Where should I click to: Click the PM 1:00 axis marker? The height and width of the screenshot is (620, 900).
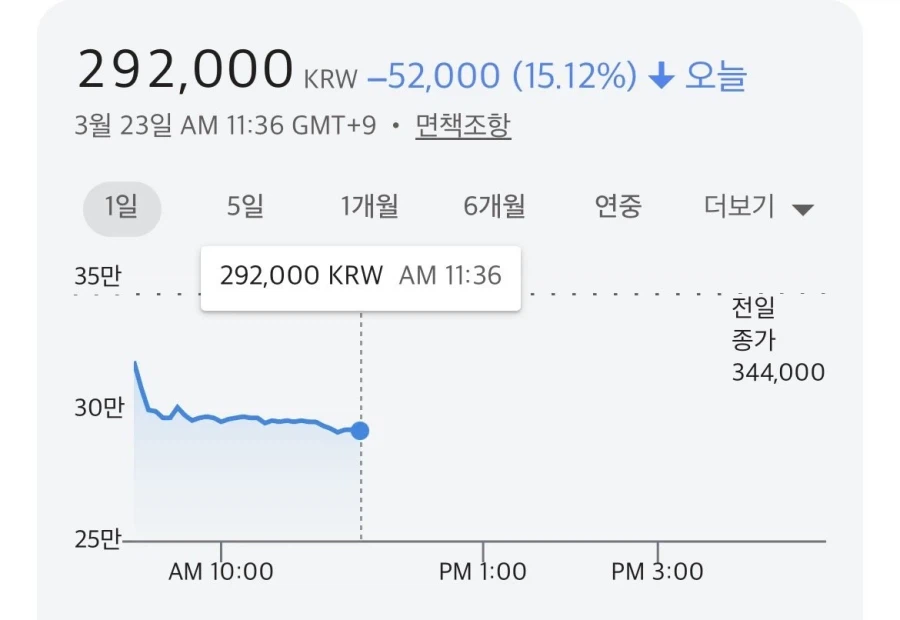point(483,572)
